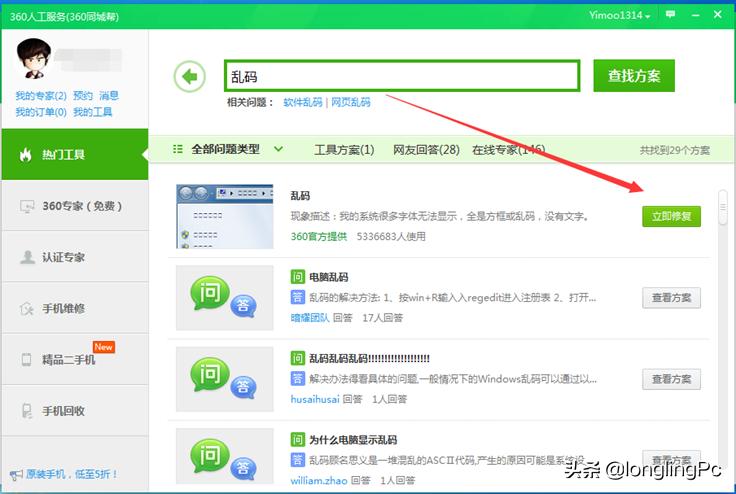Screen dimensions: 736x494
Task: Click the 问 icon before 为什么电脑显示乱码
Action: tap(298, 440)
